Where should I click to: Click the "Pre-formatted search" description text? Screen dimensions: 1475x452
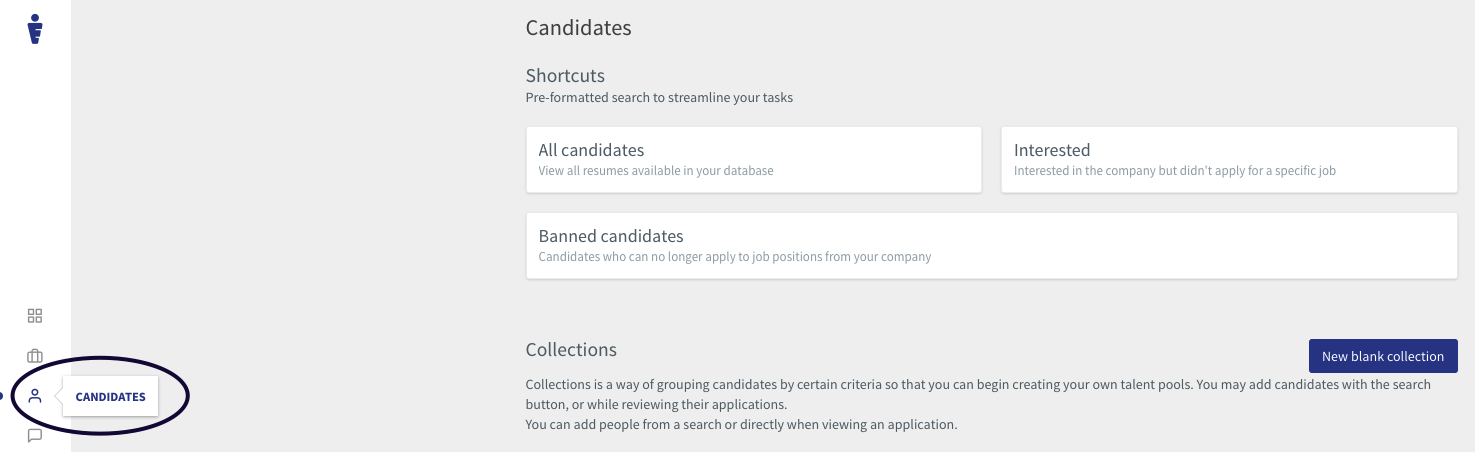point(659,98)
